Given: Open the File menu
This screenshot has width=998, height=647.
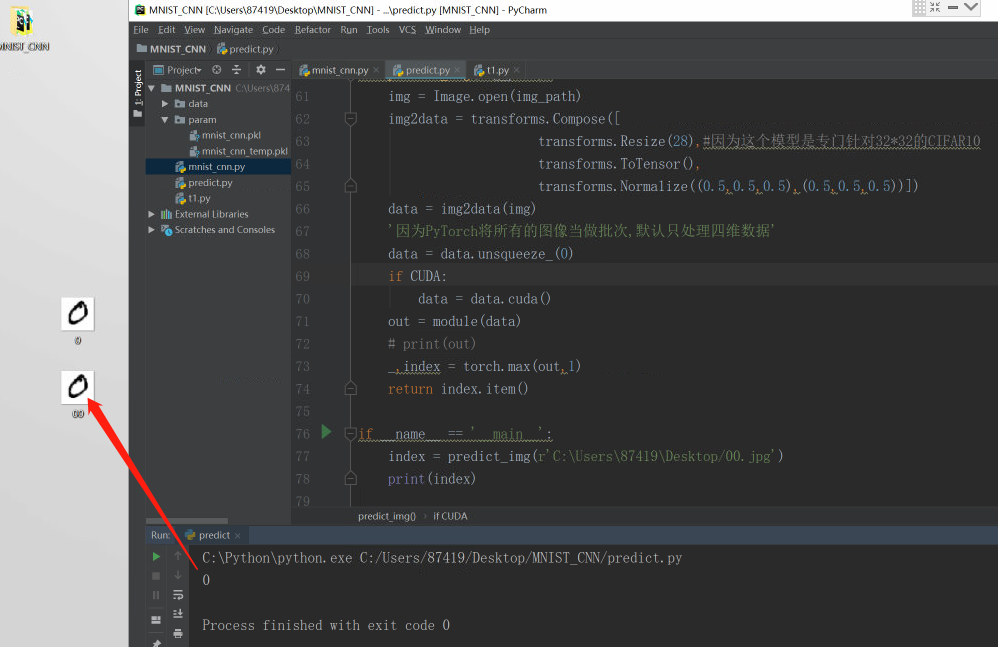Looking at the screenshot, I should click(x=141, y=30).
